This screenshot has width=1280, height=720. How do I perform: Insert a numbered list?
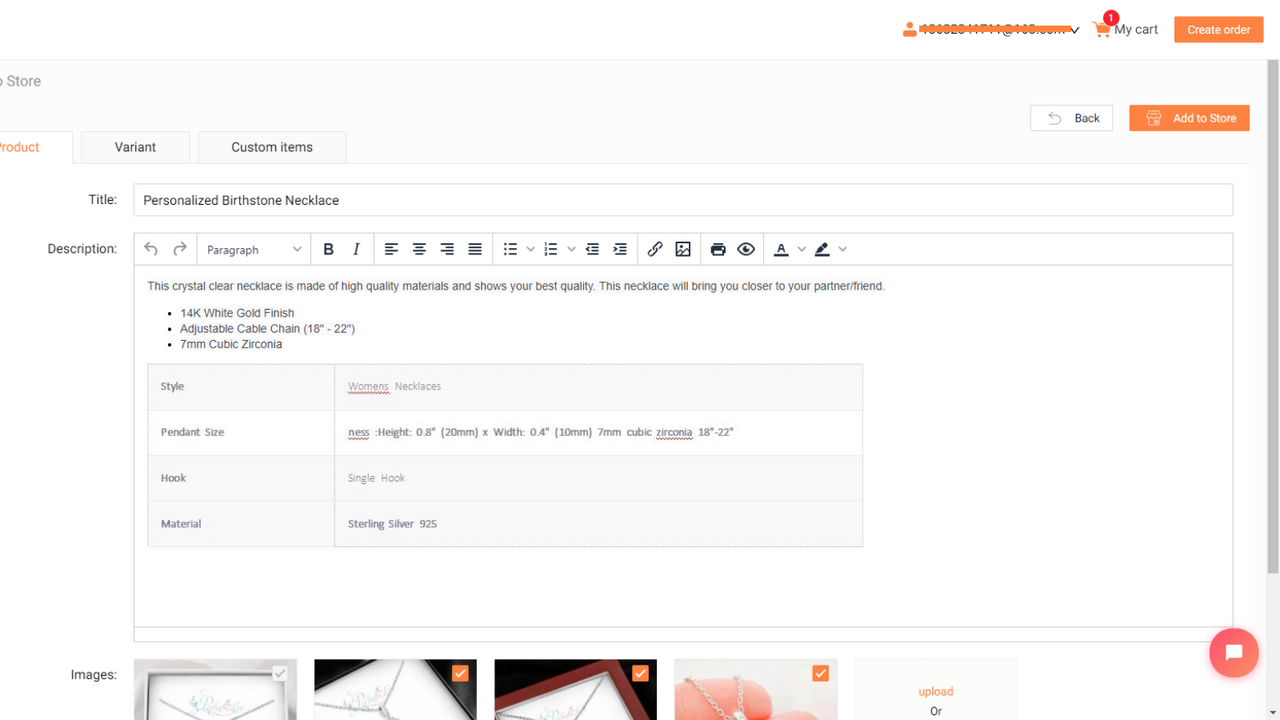pos(550,249)
